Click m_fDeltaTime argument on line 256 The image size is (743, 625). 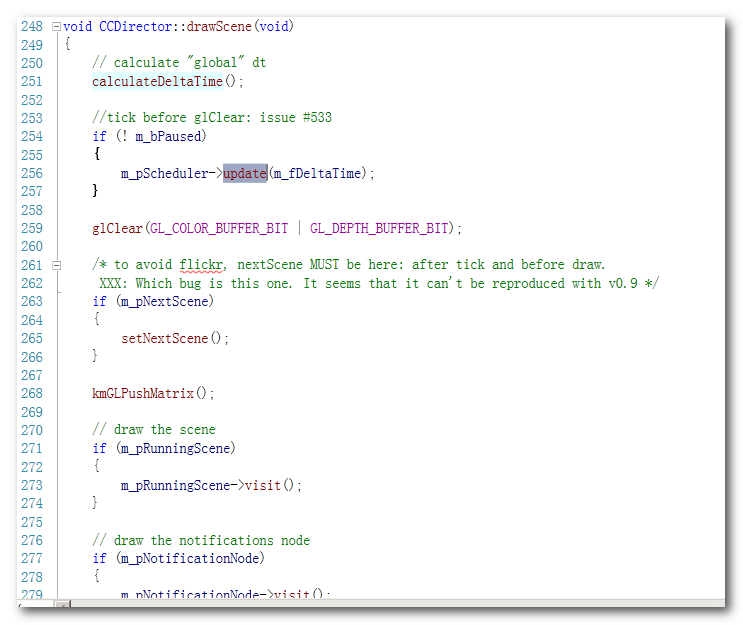(x=317, y=173)
